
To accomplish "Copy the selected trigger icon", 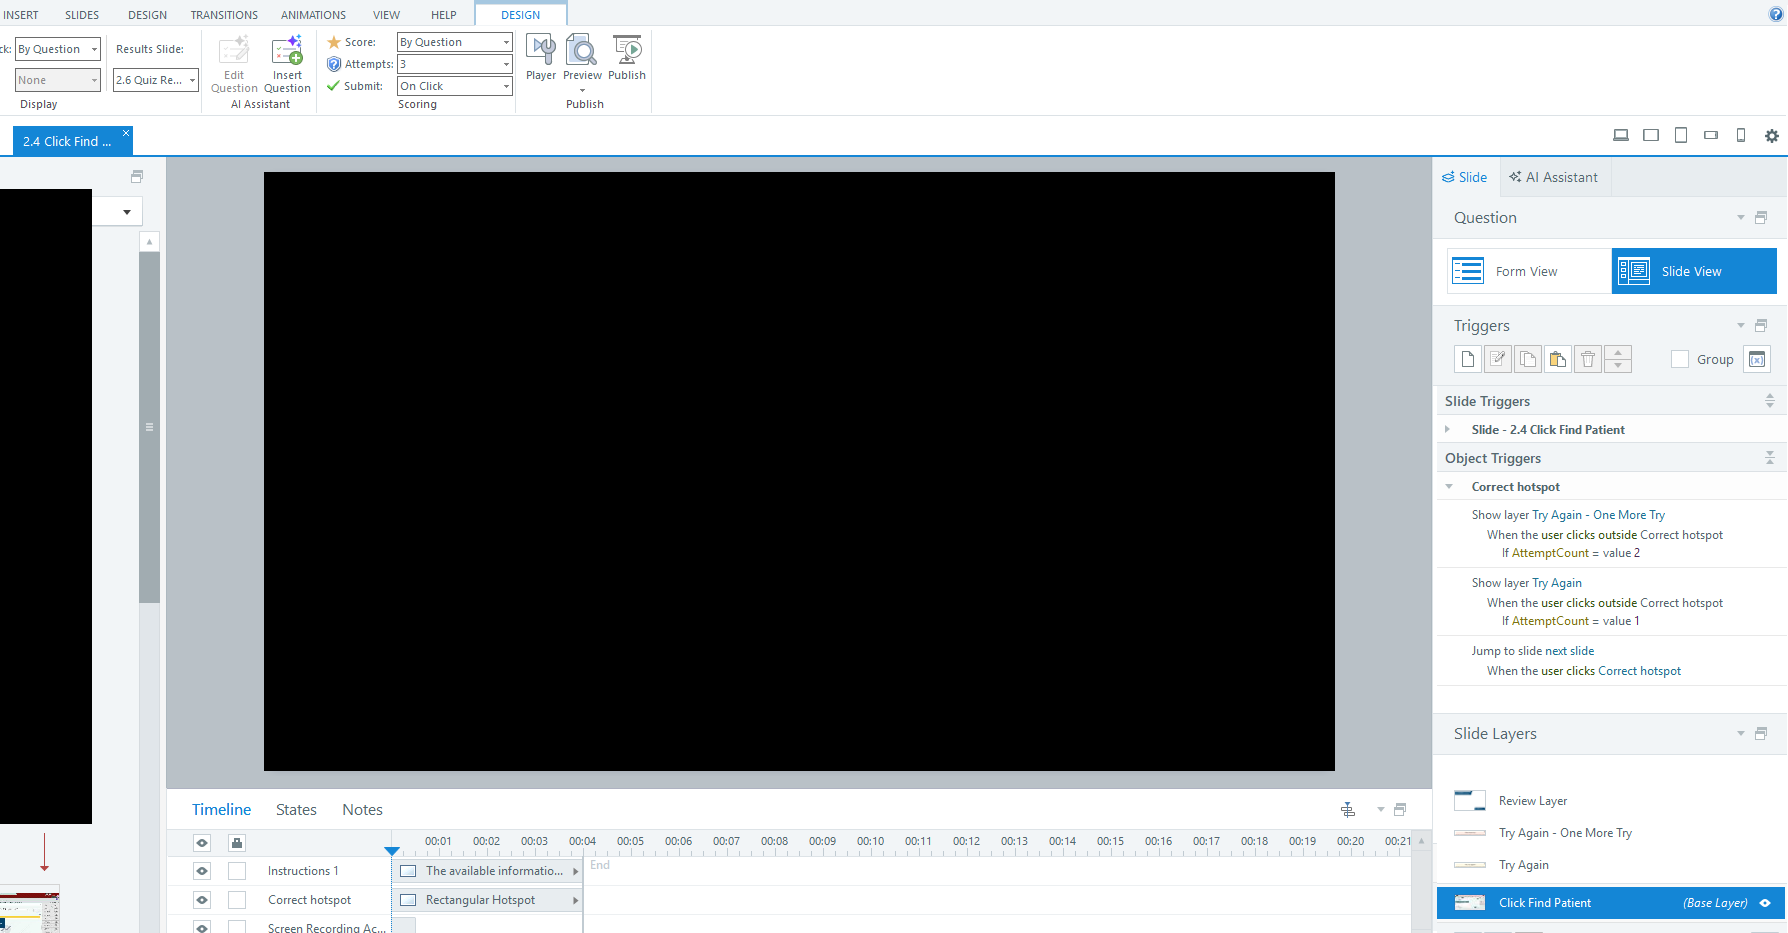I will pyautogui.click(x=1528, y=359).
